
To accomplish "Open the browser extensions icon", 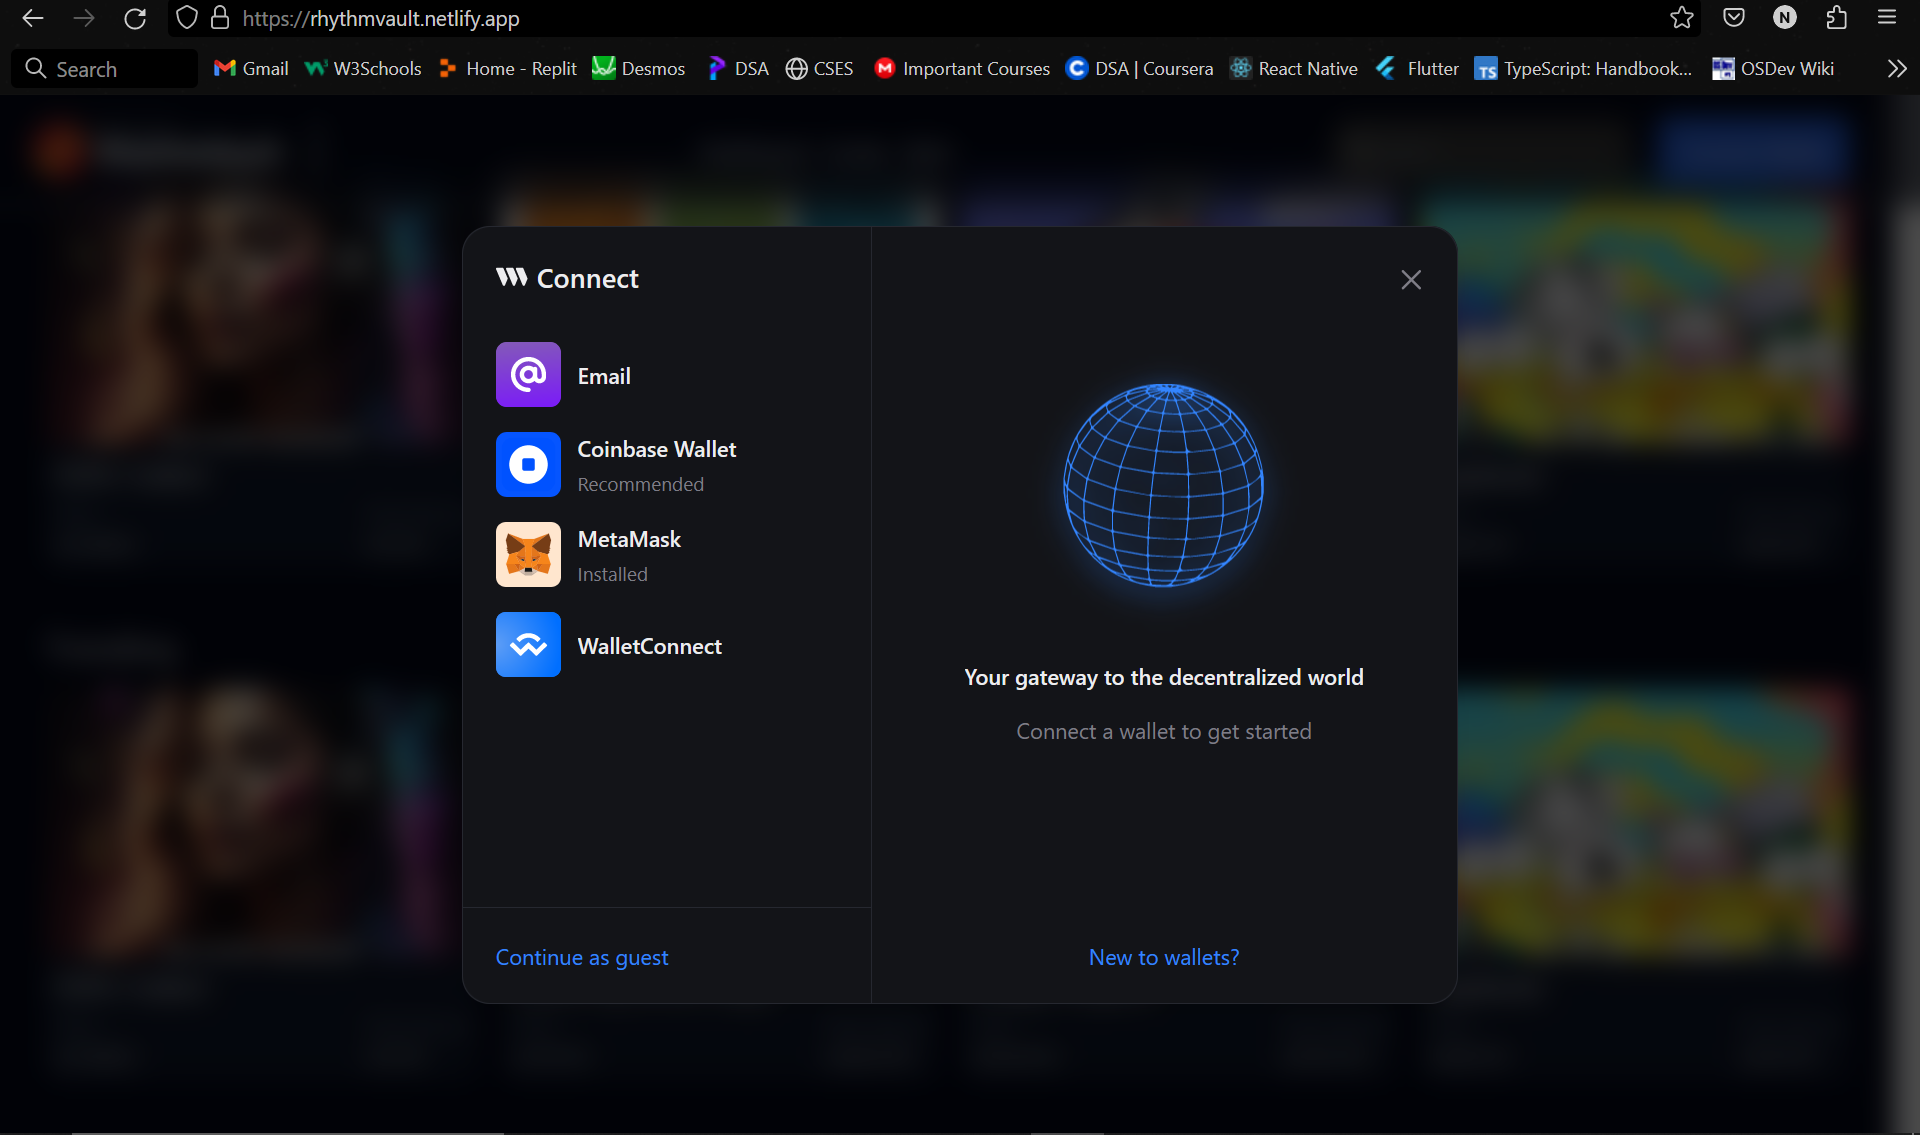I will tap(1836, 18).
